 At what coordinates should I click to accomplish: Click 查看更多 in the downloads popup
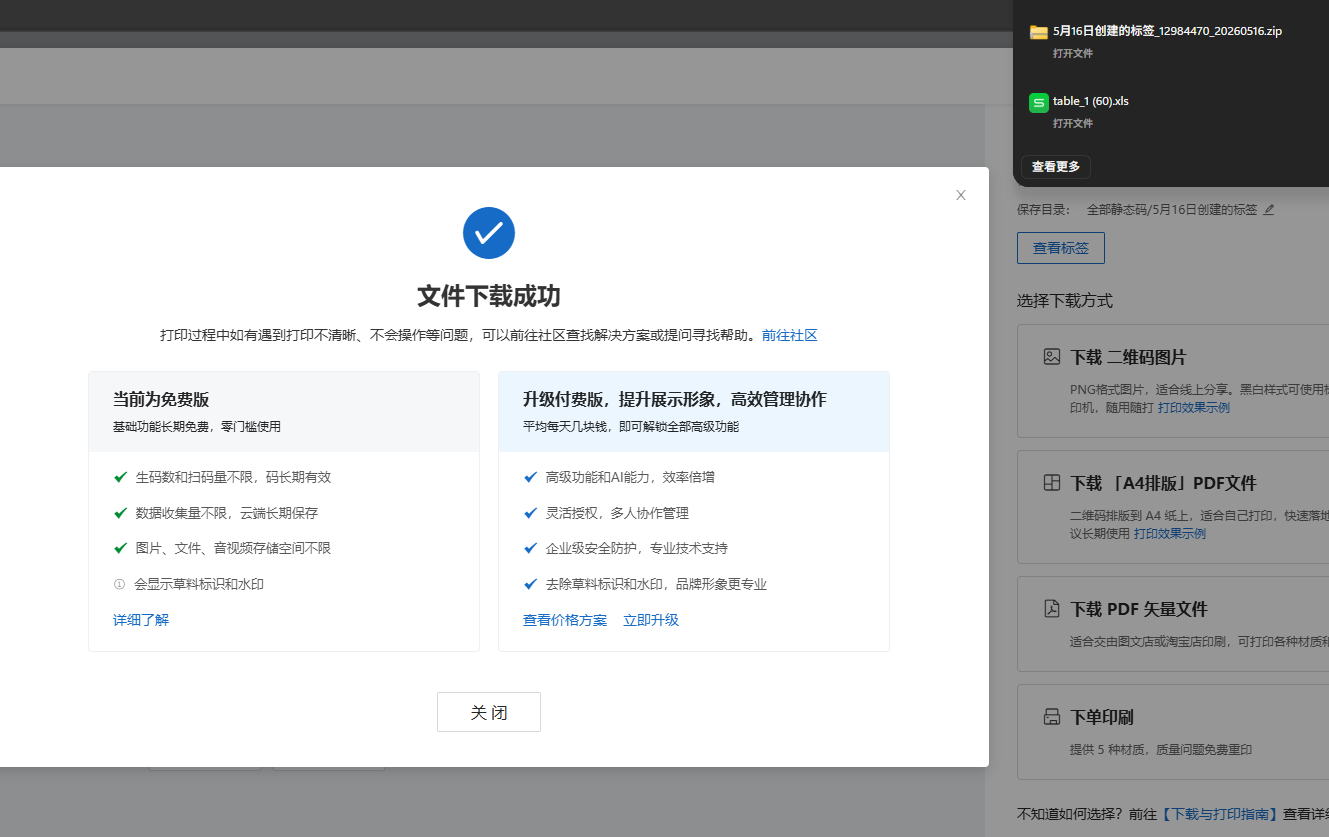click(1056, 167)
